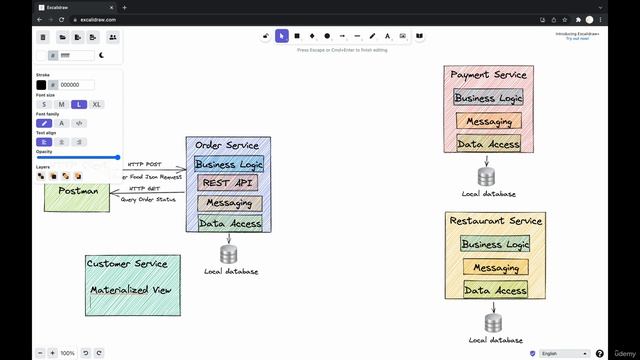Open the browser extensions puzzle icon
The height and width of the screenshot is (360, 640).
click(x=578, y=20)
